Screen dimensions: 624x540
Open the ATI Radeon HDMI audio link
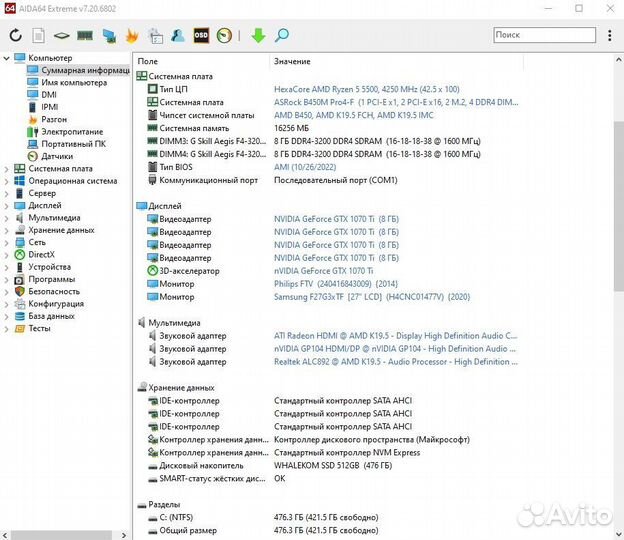[396, 336]
